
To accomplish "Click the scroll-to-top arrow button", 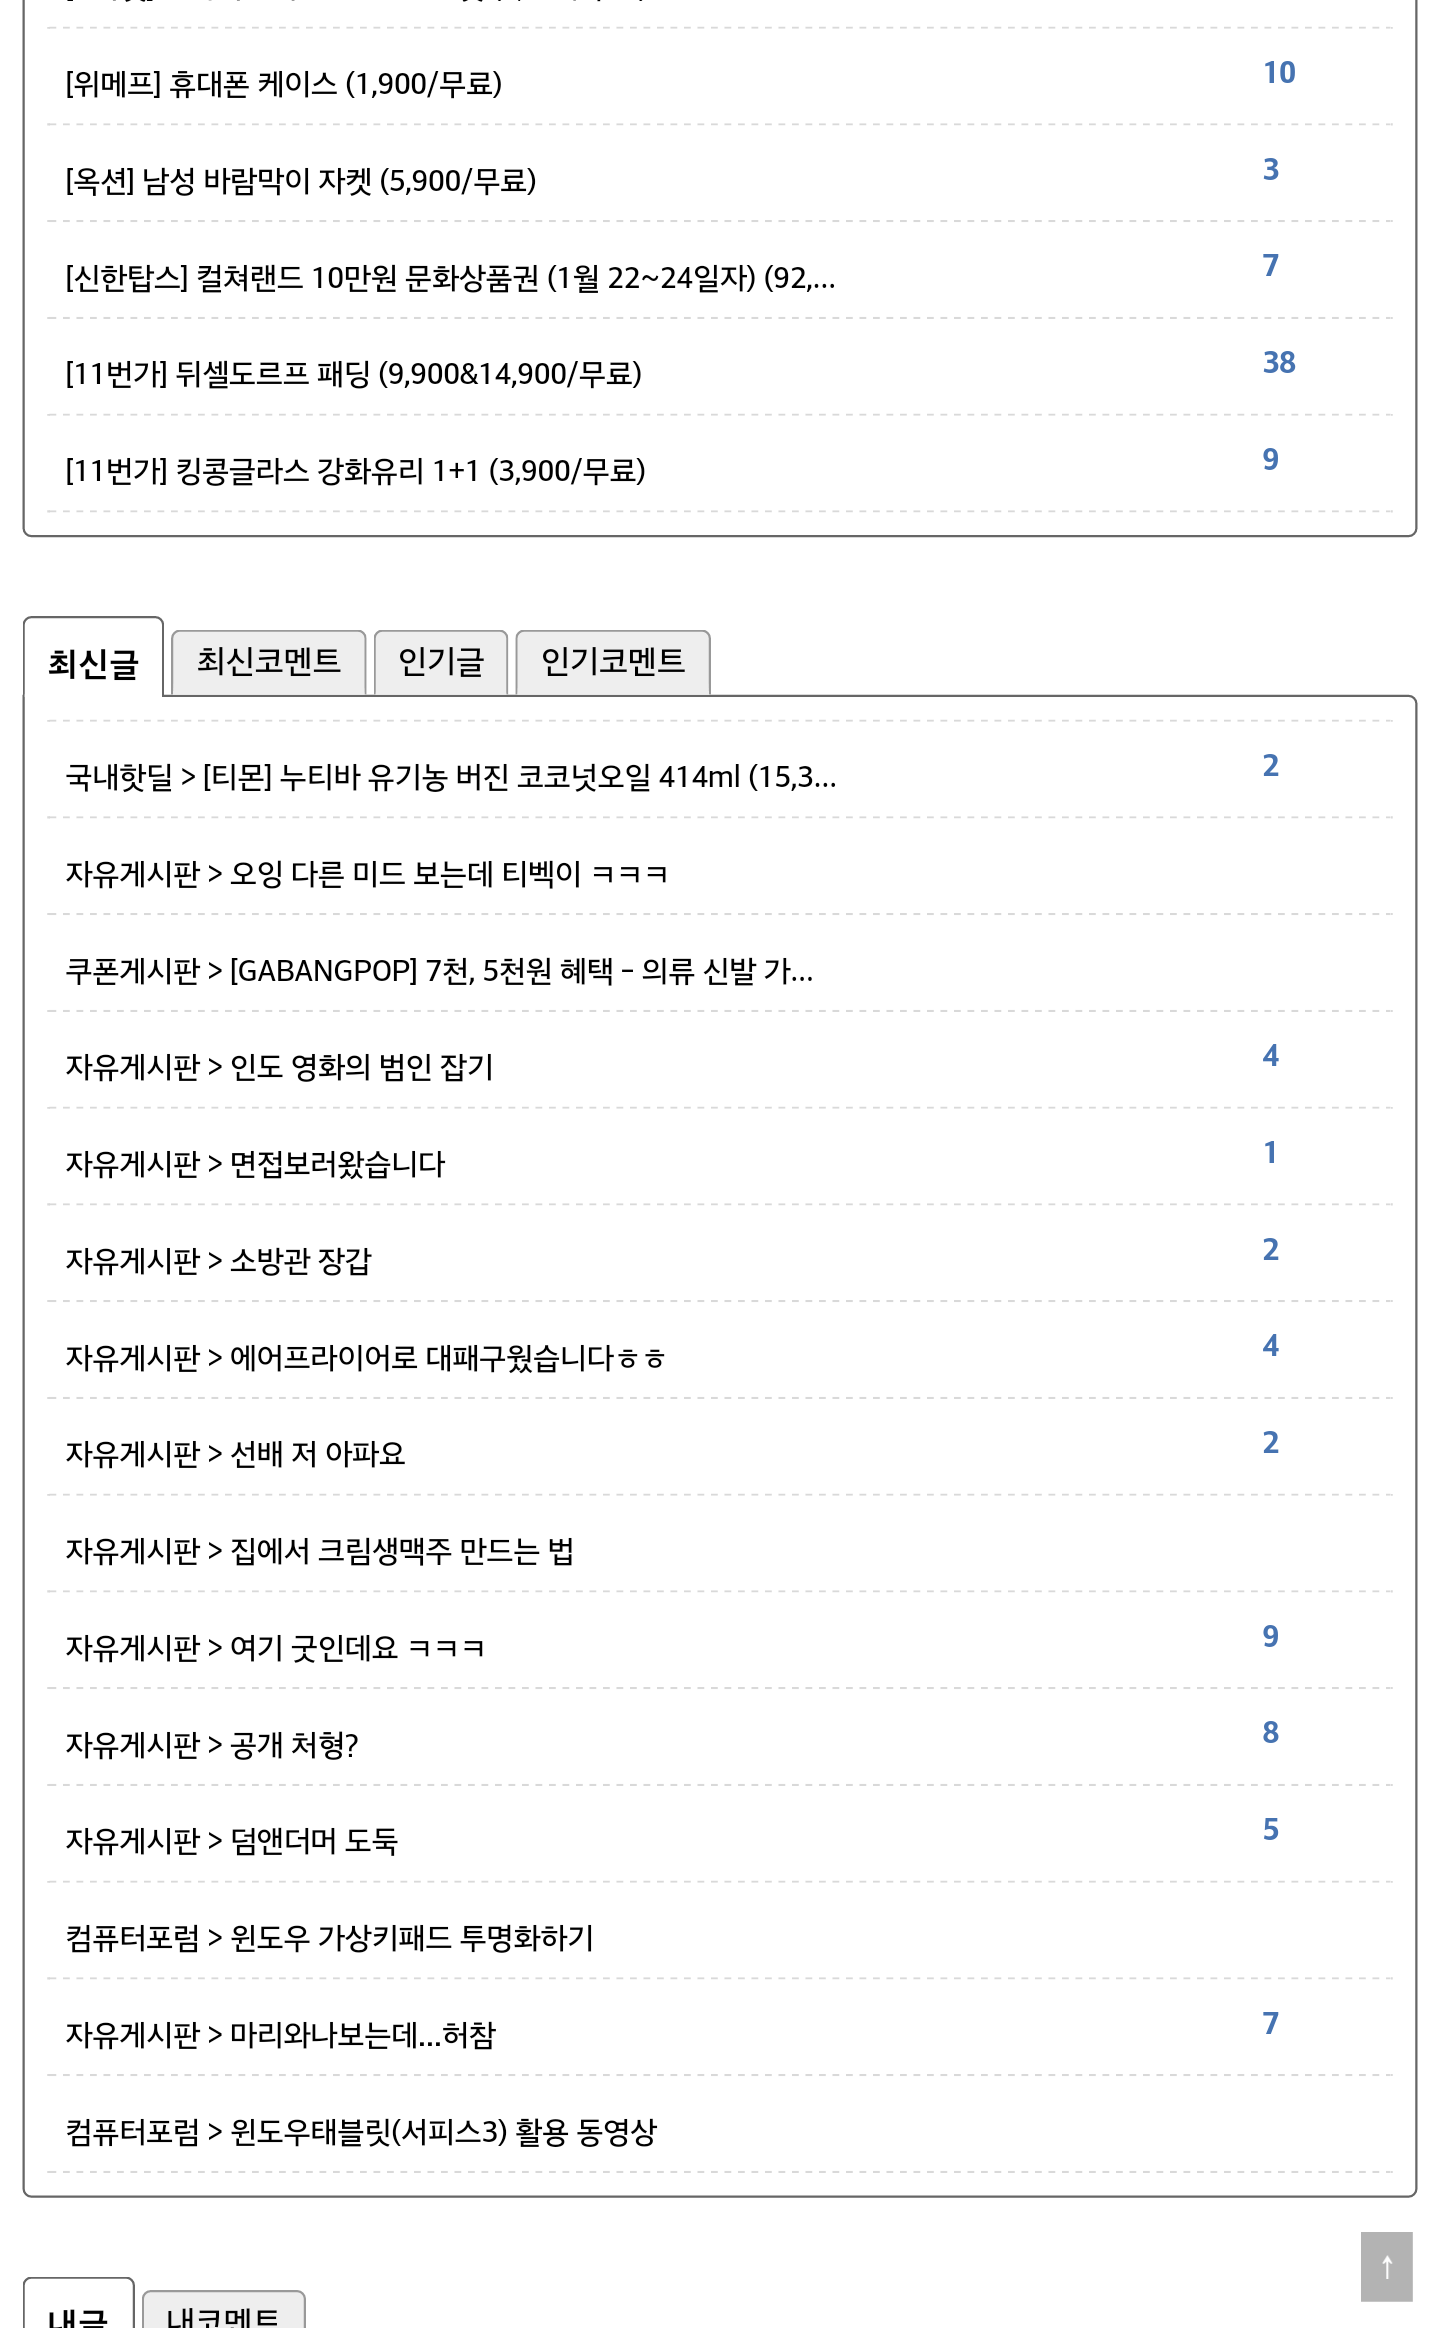I will tap(1386, 2266).
